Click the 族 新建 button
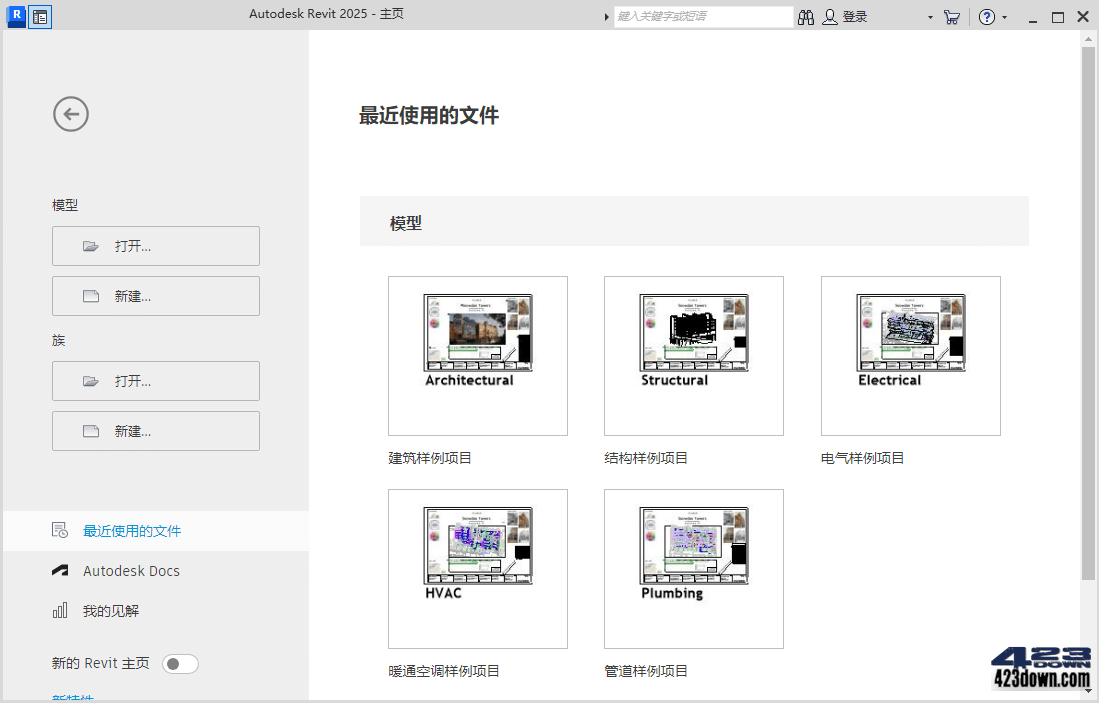Screen dimensions: 1099x703 [155, 430]
